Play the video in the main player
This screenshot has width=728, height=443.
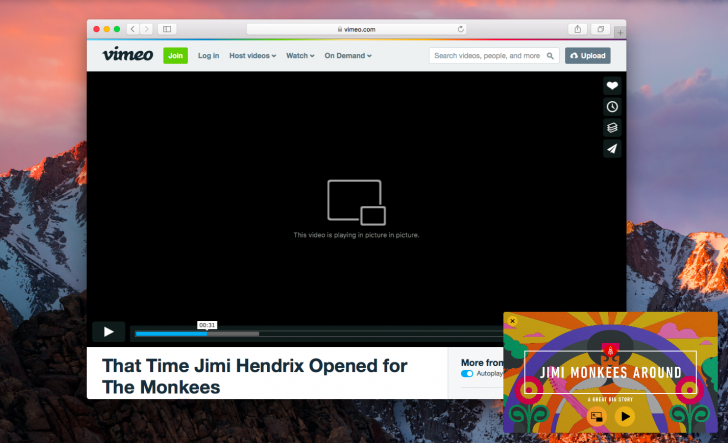[109, 332]
